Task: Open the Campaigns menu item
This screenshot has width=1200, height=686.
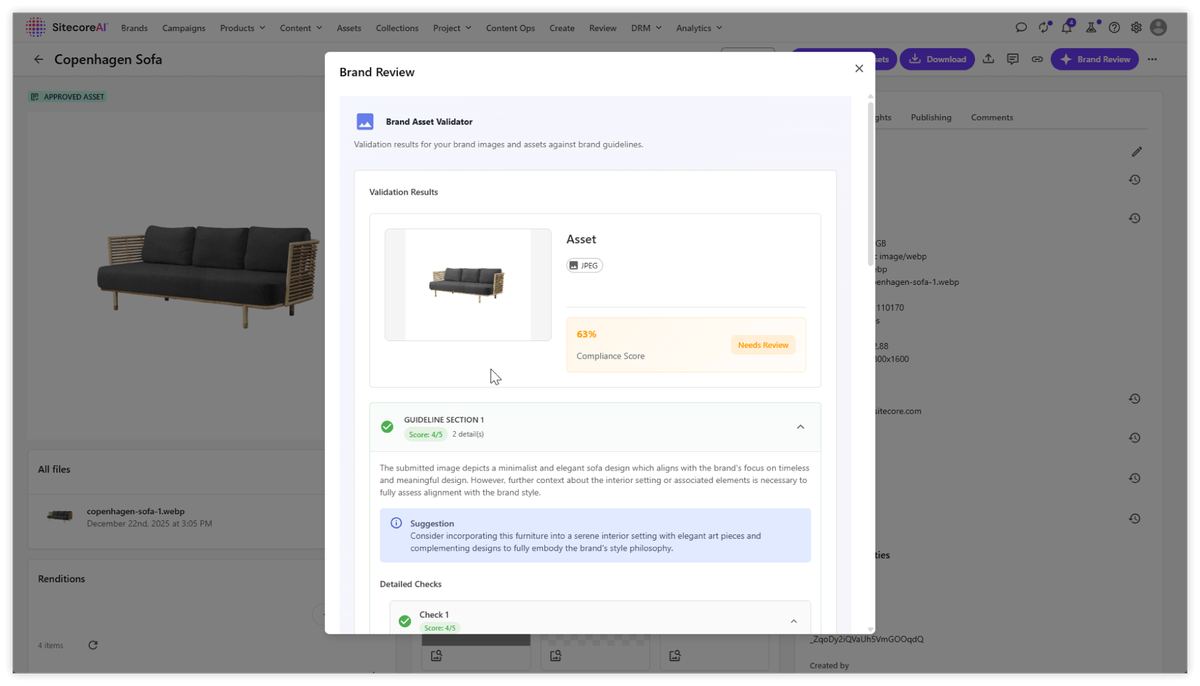Action: (x=183, y=28)
